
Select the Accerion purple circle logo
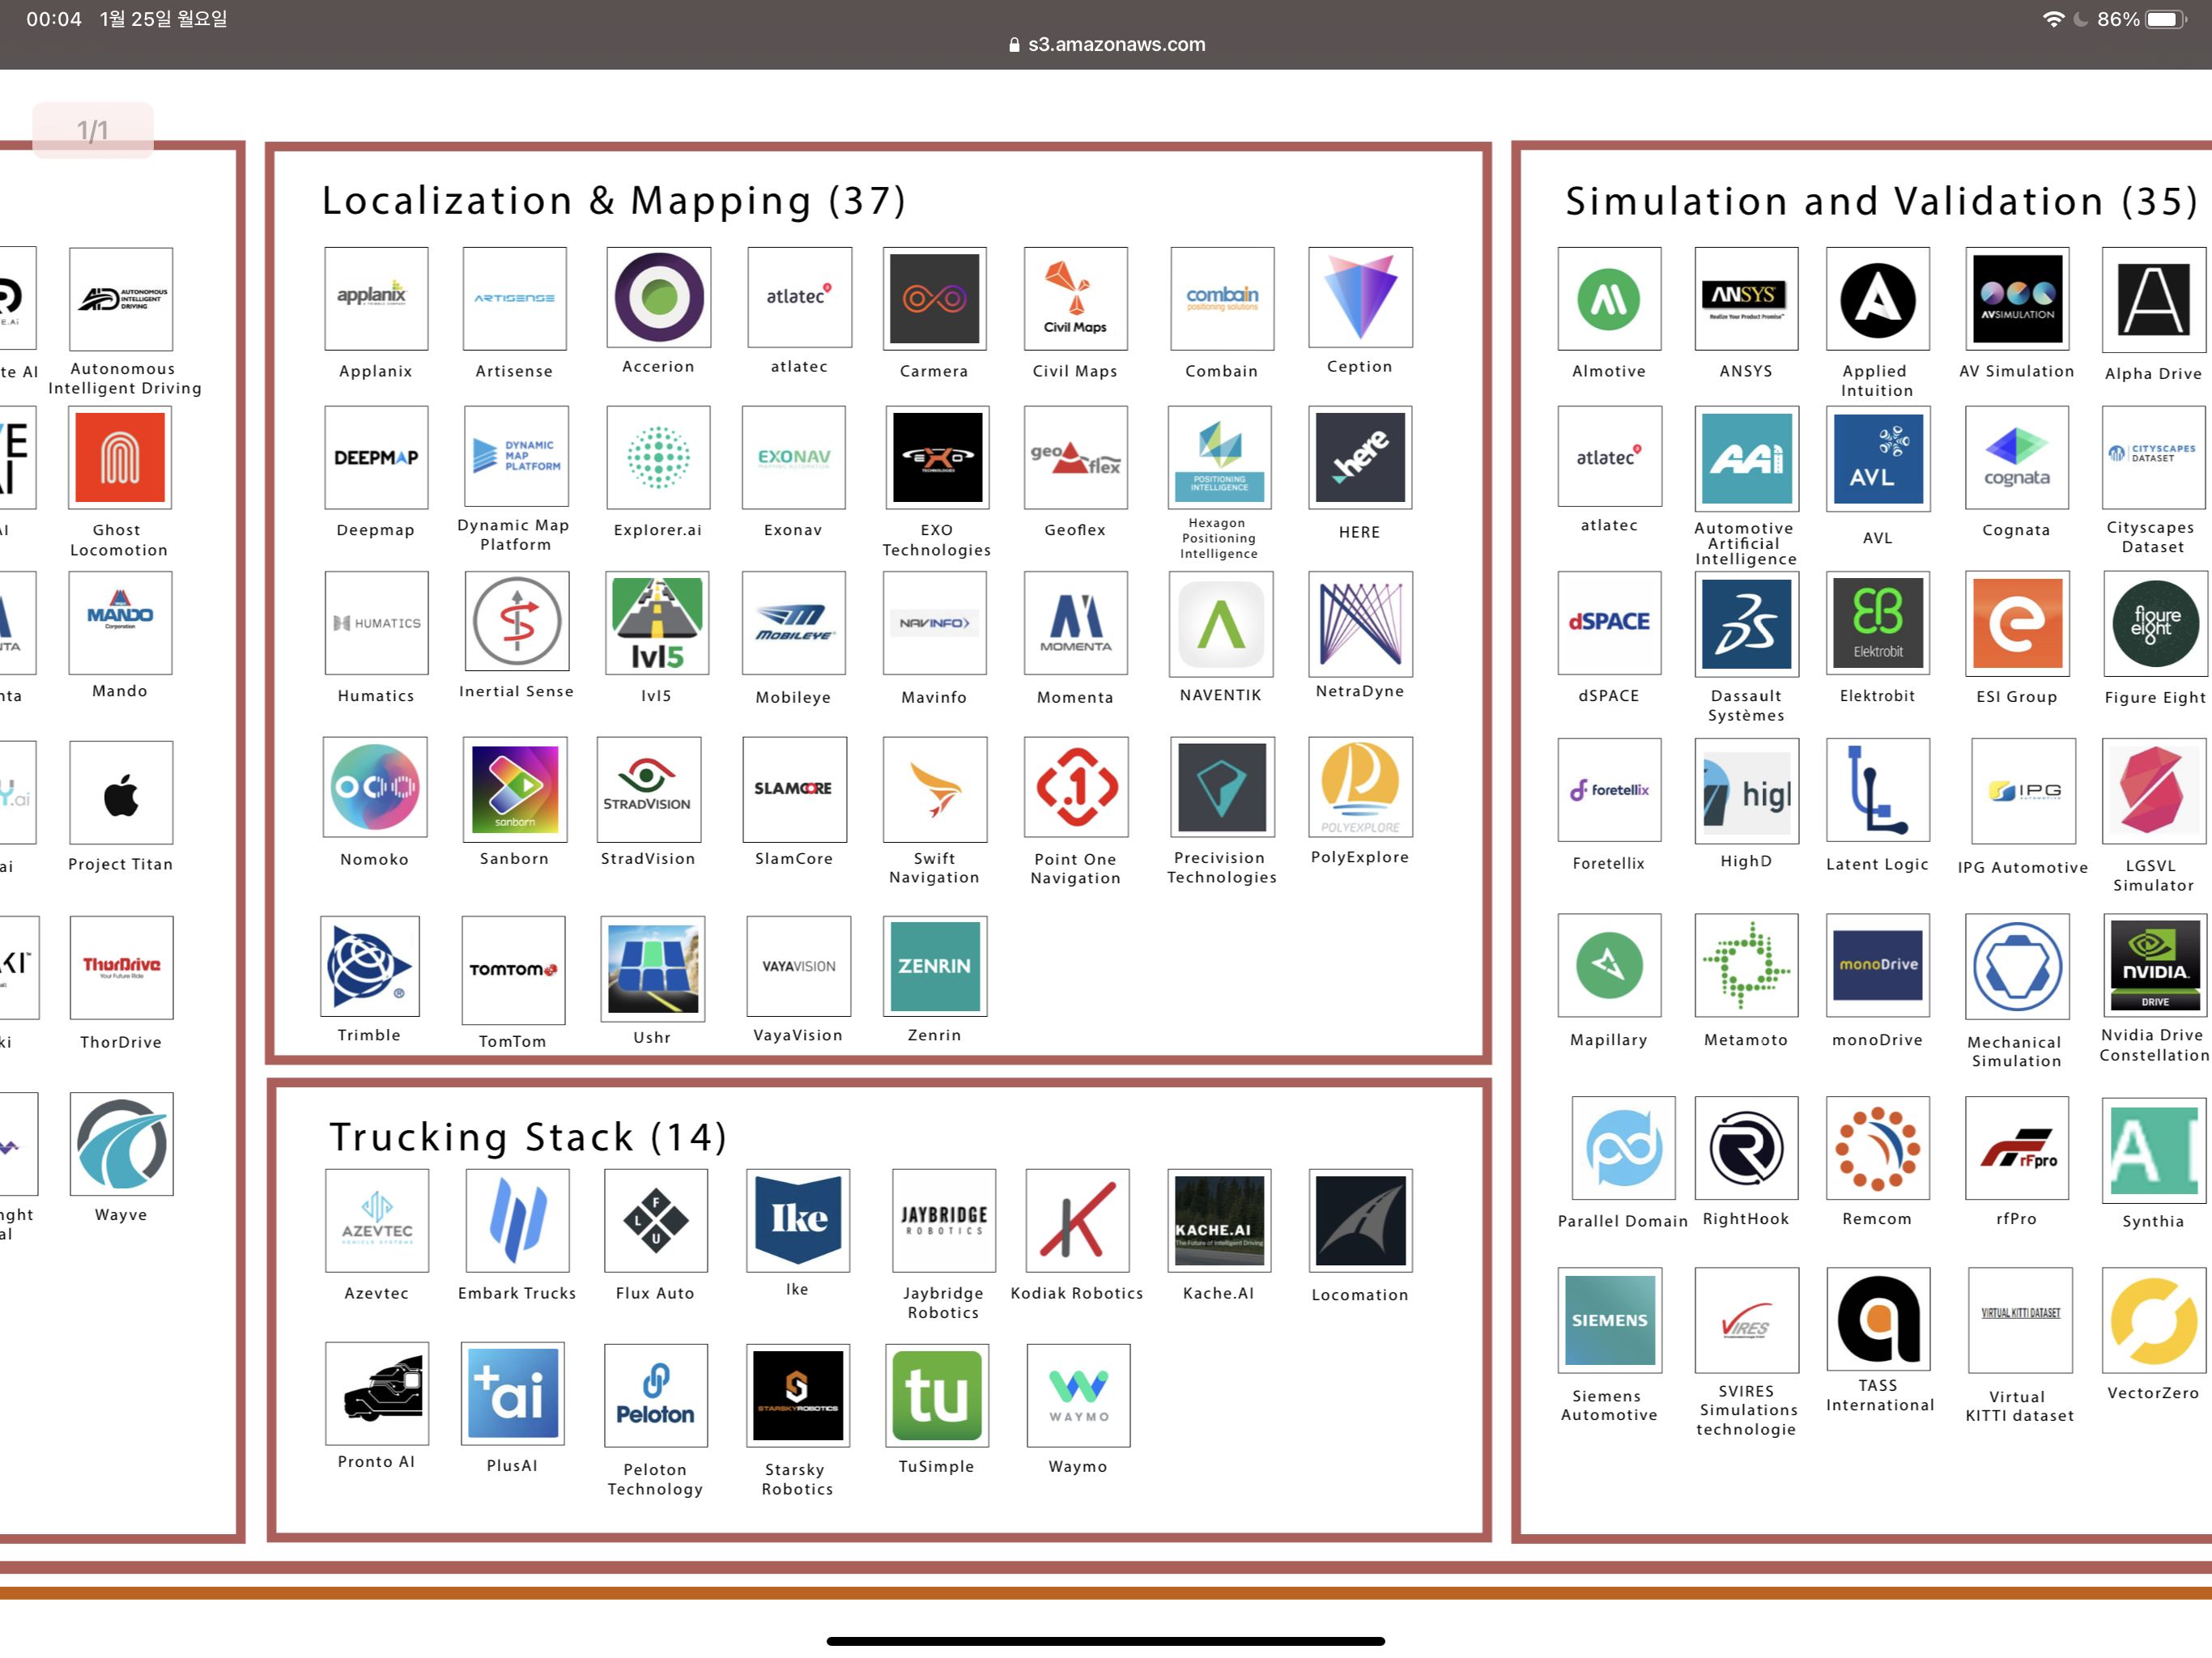[x=658, y=297]
